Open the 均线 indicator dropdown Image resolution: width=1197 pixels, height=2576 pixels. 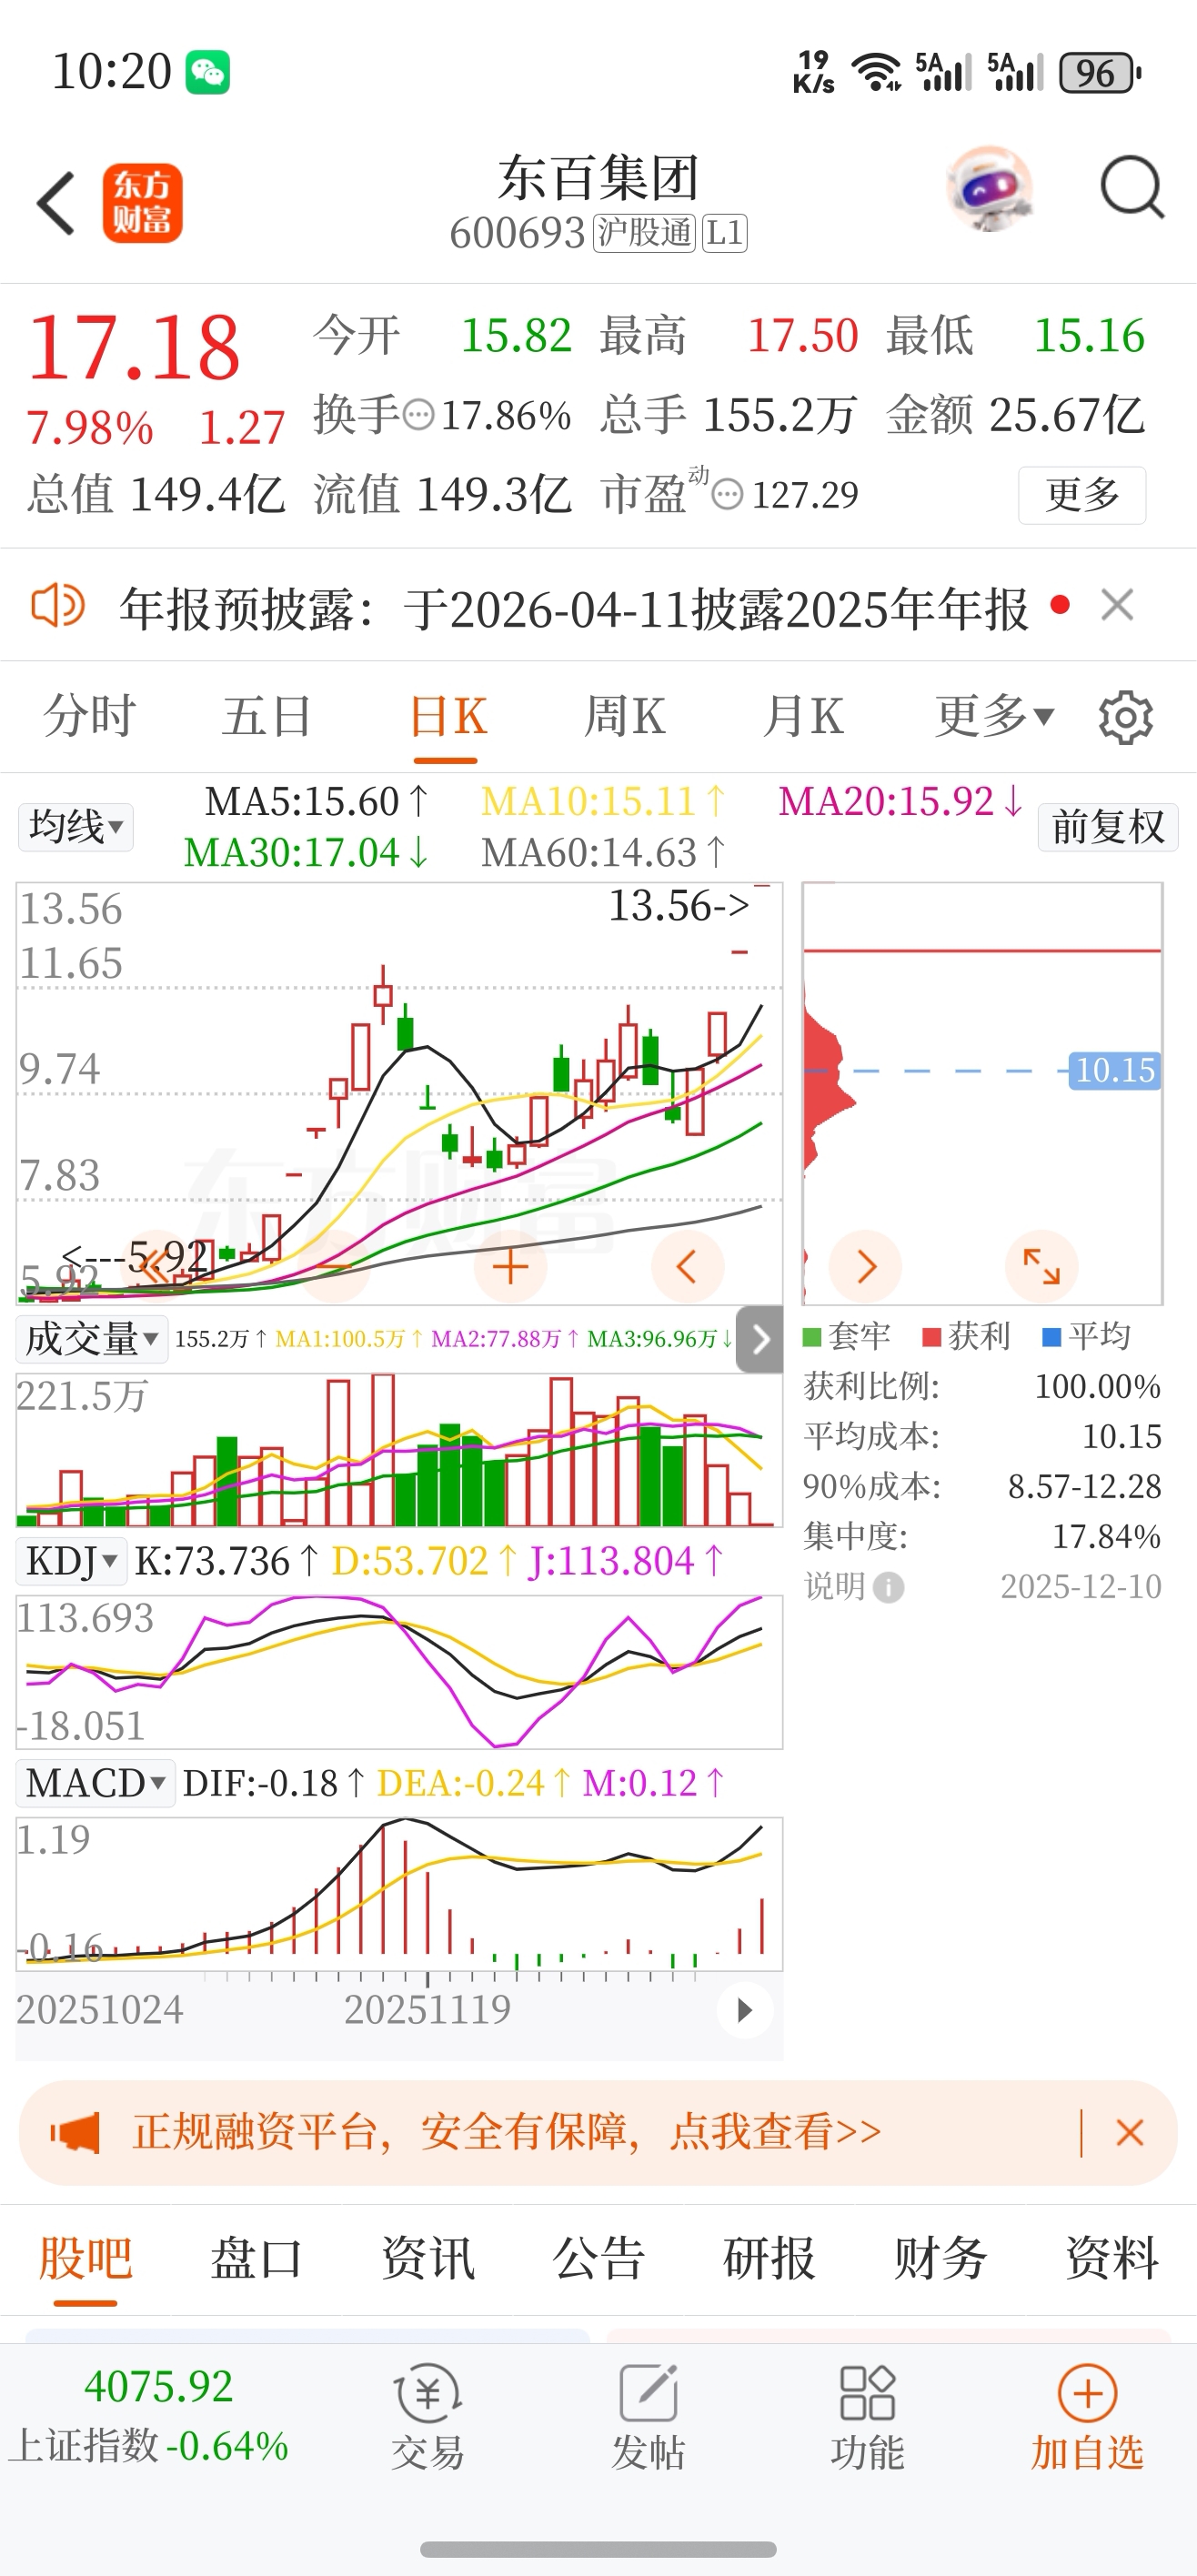pyautogui.click(x=76, y=827)
